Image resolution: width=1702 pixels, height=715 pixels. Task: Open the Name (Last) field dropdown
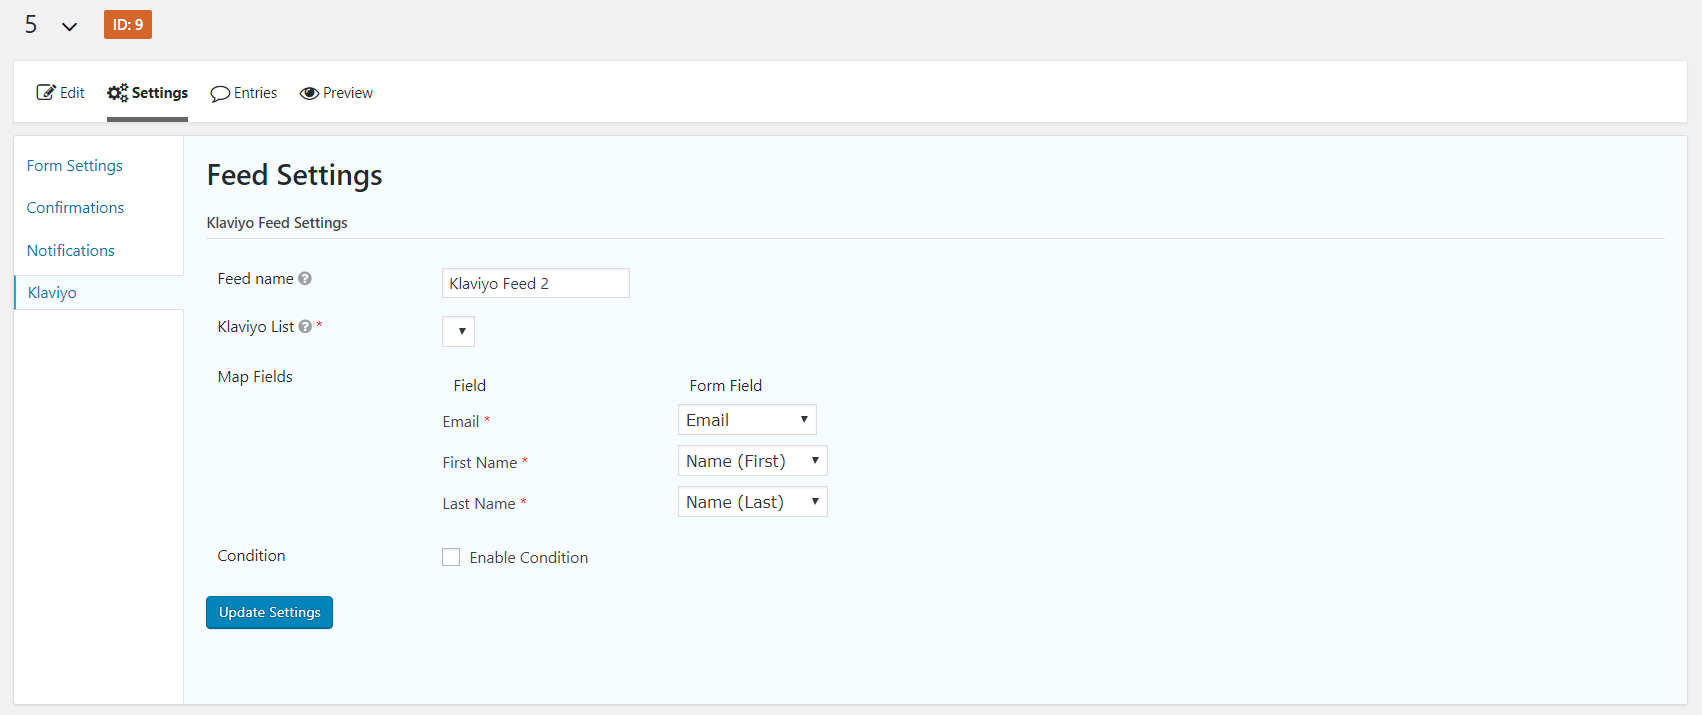pyautogui.click(x=752, y=502)
